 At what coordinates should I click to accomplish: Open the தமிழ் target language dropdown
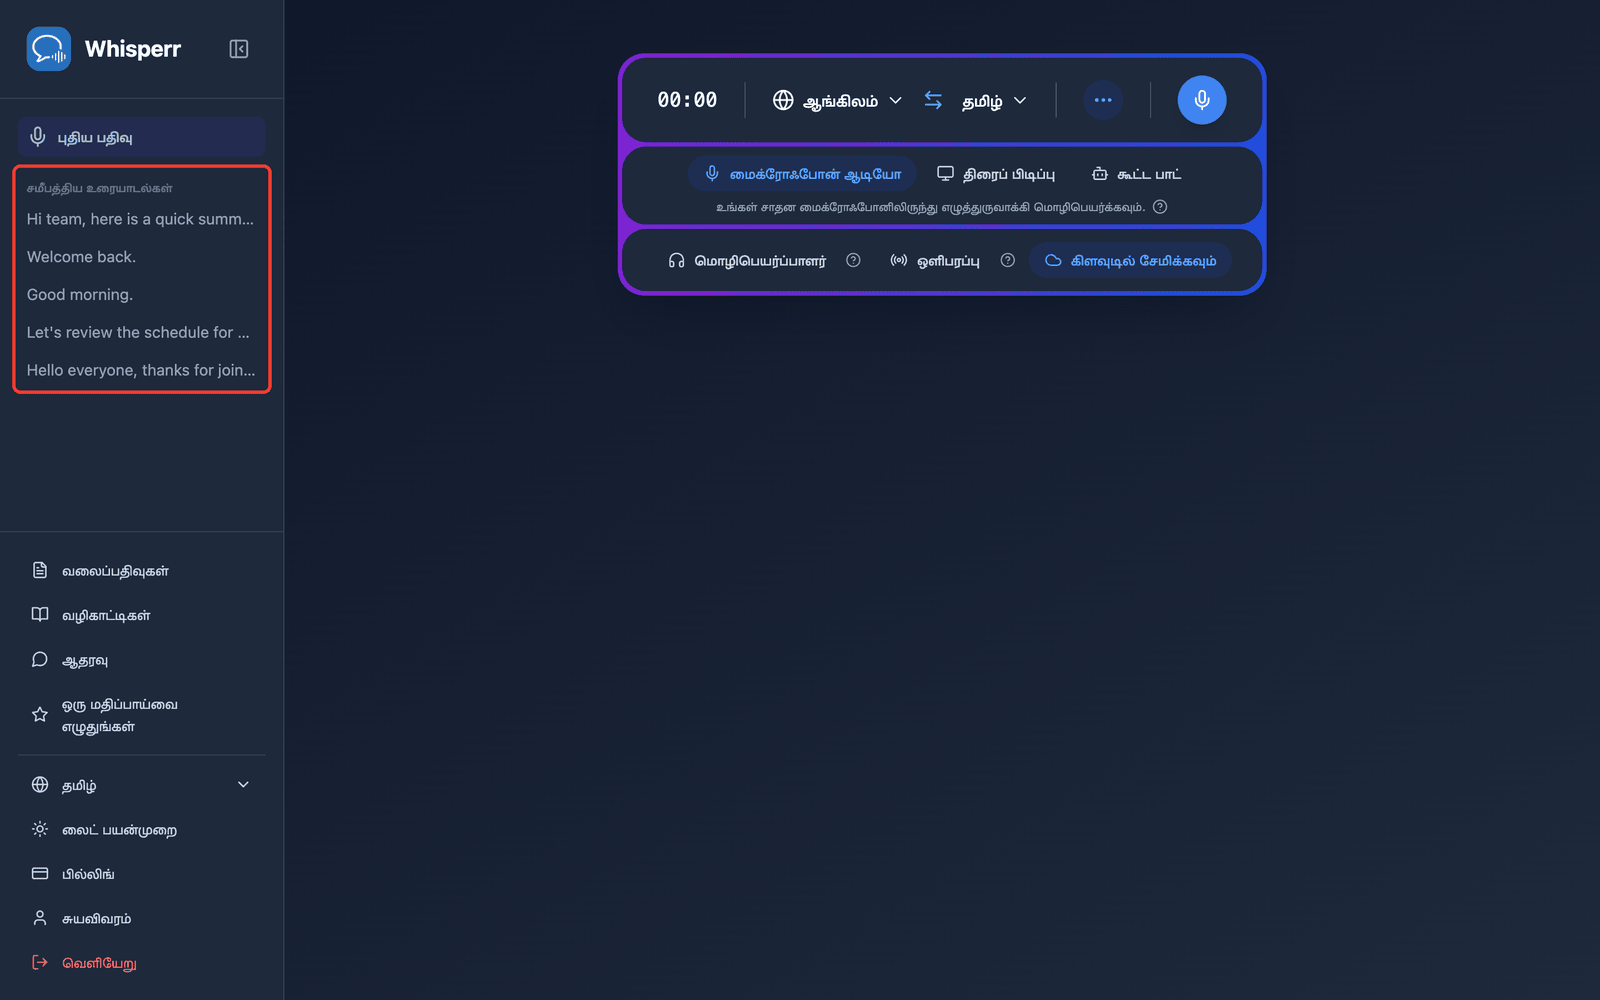tap(994, 100)
